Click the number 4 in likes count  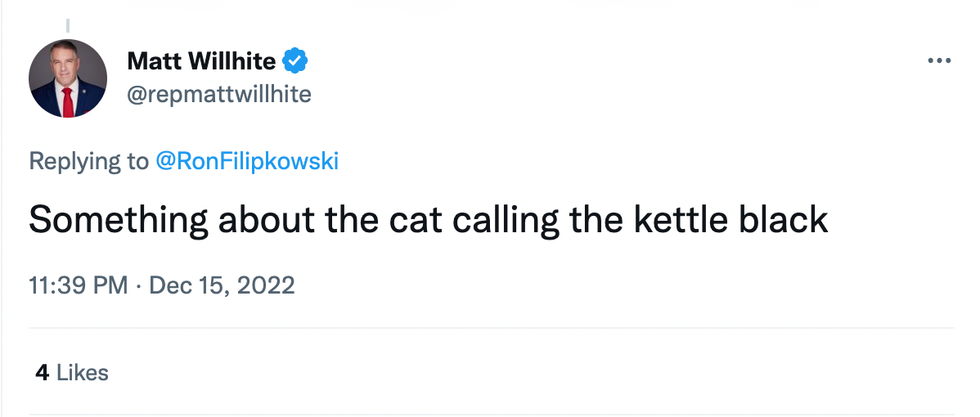(42, 373)
